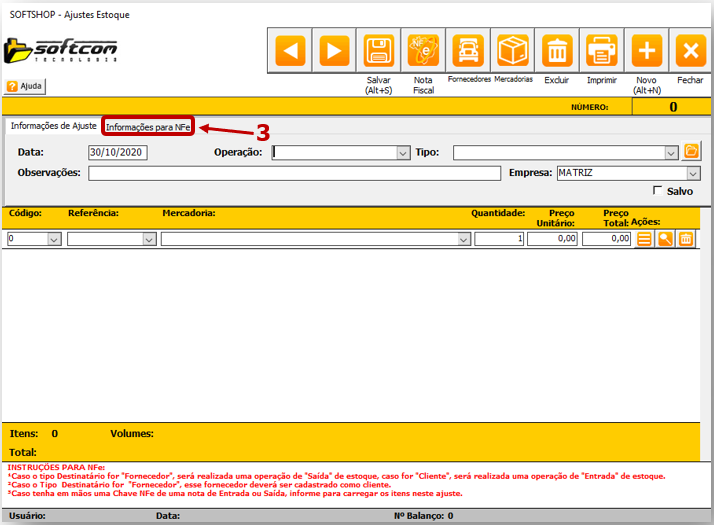This screenshot has height=525, width=714.
Task: Go to the previous record arrow
Action: [x=289, y=50]
